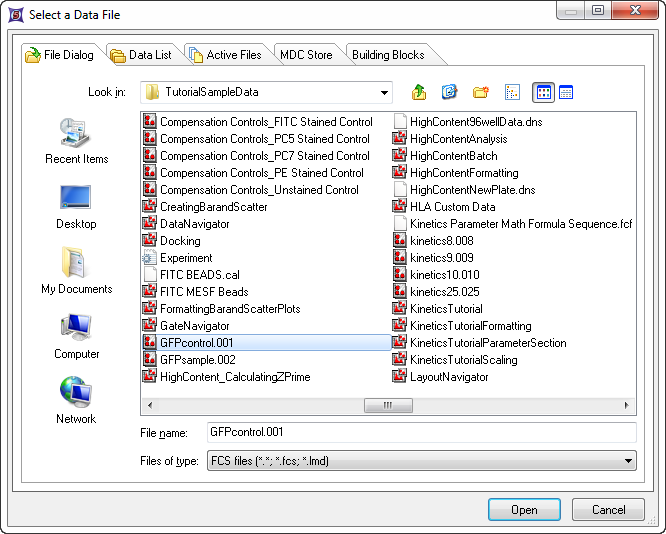Click the Cancel button
The height and width of the screenshot is (534, 666).
[x=608, y=509]
